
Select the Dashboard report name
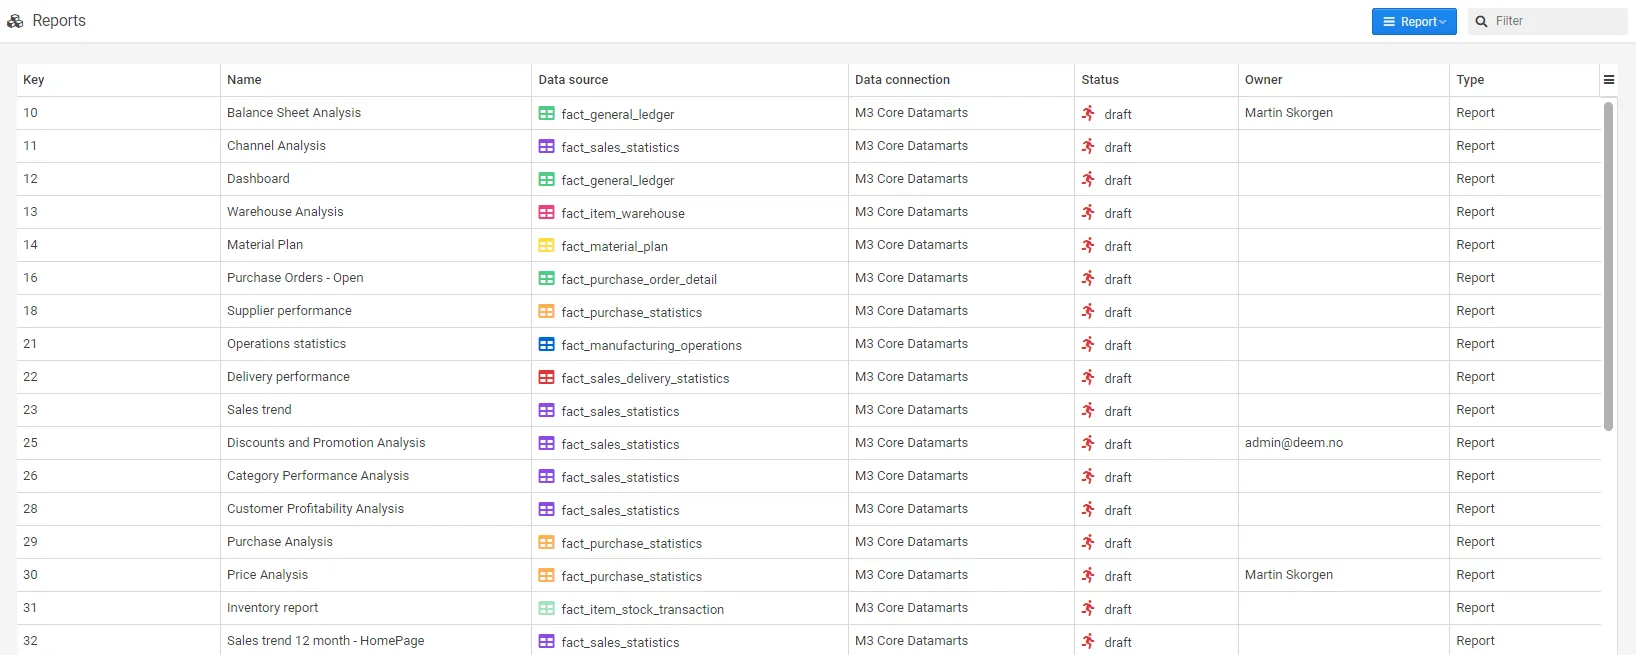coord(258,179)
